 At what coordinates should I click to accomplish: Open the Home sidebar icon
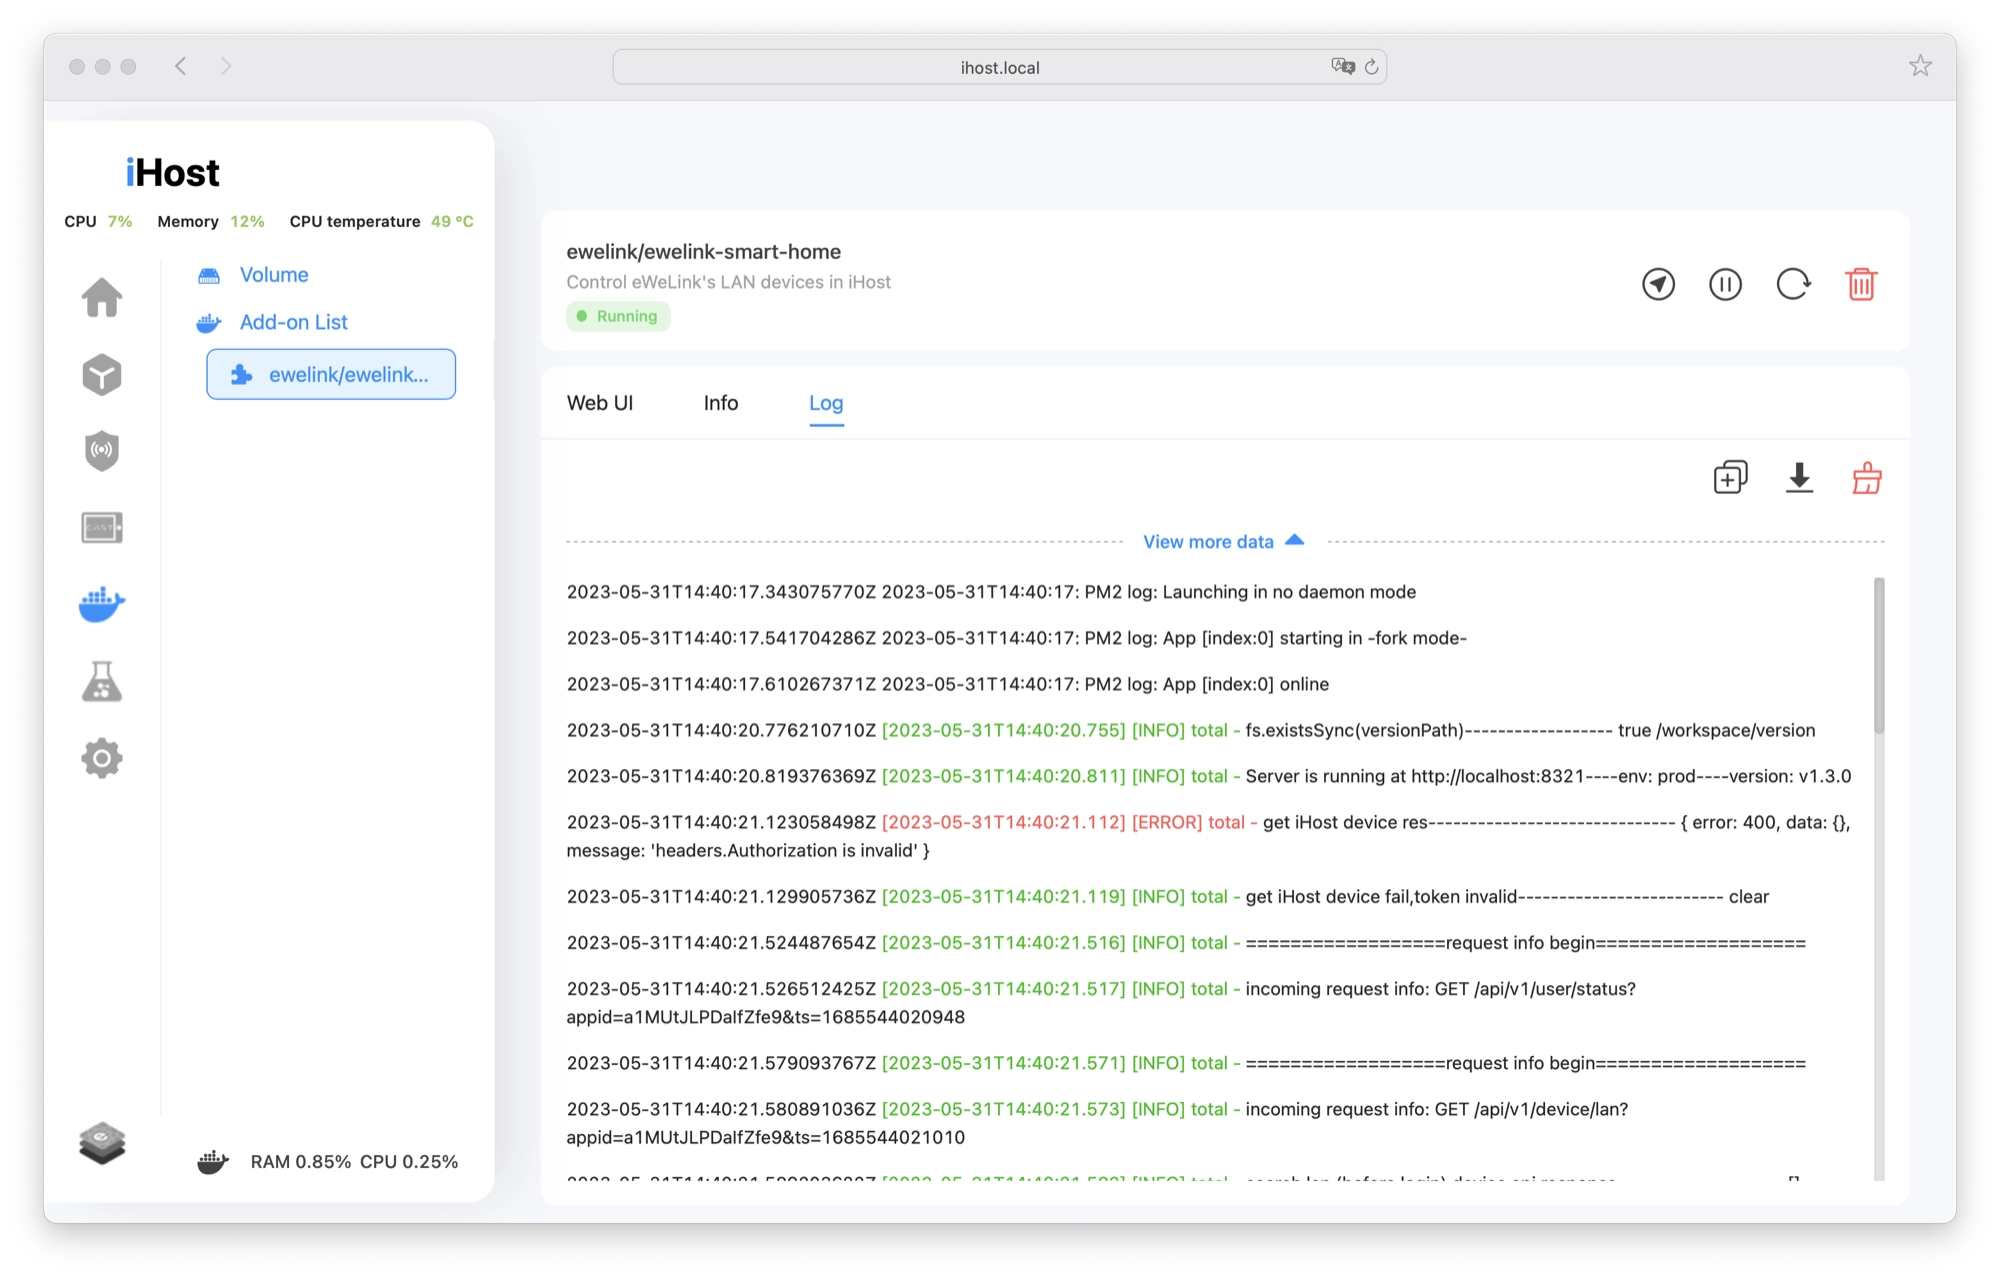coord(102,297)
